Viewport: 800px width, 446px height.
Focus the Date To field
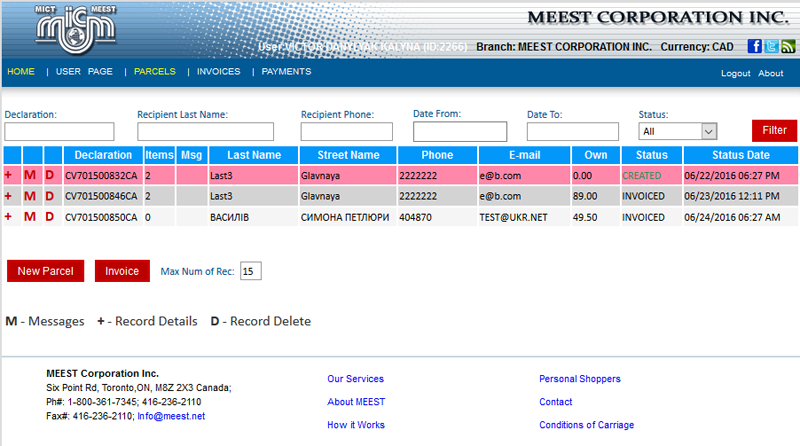pos(572,132)
